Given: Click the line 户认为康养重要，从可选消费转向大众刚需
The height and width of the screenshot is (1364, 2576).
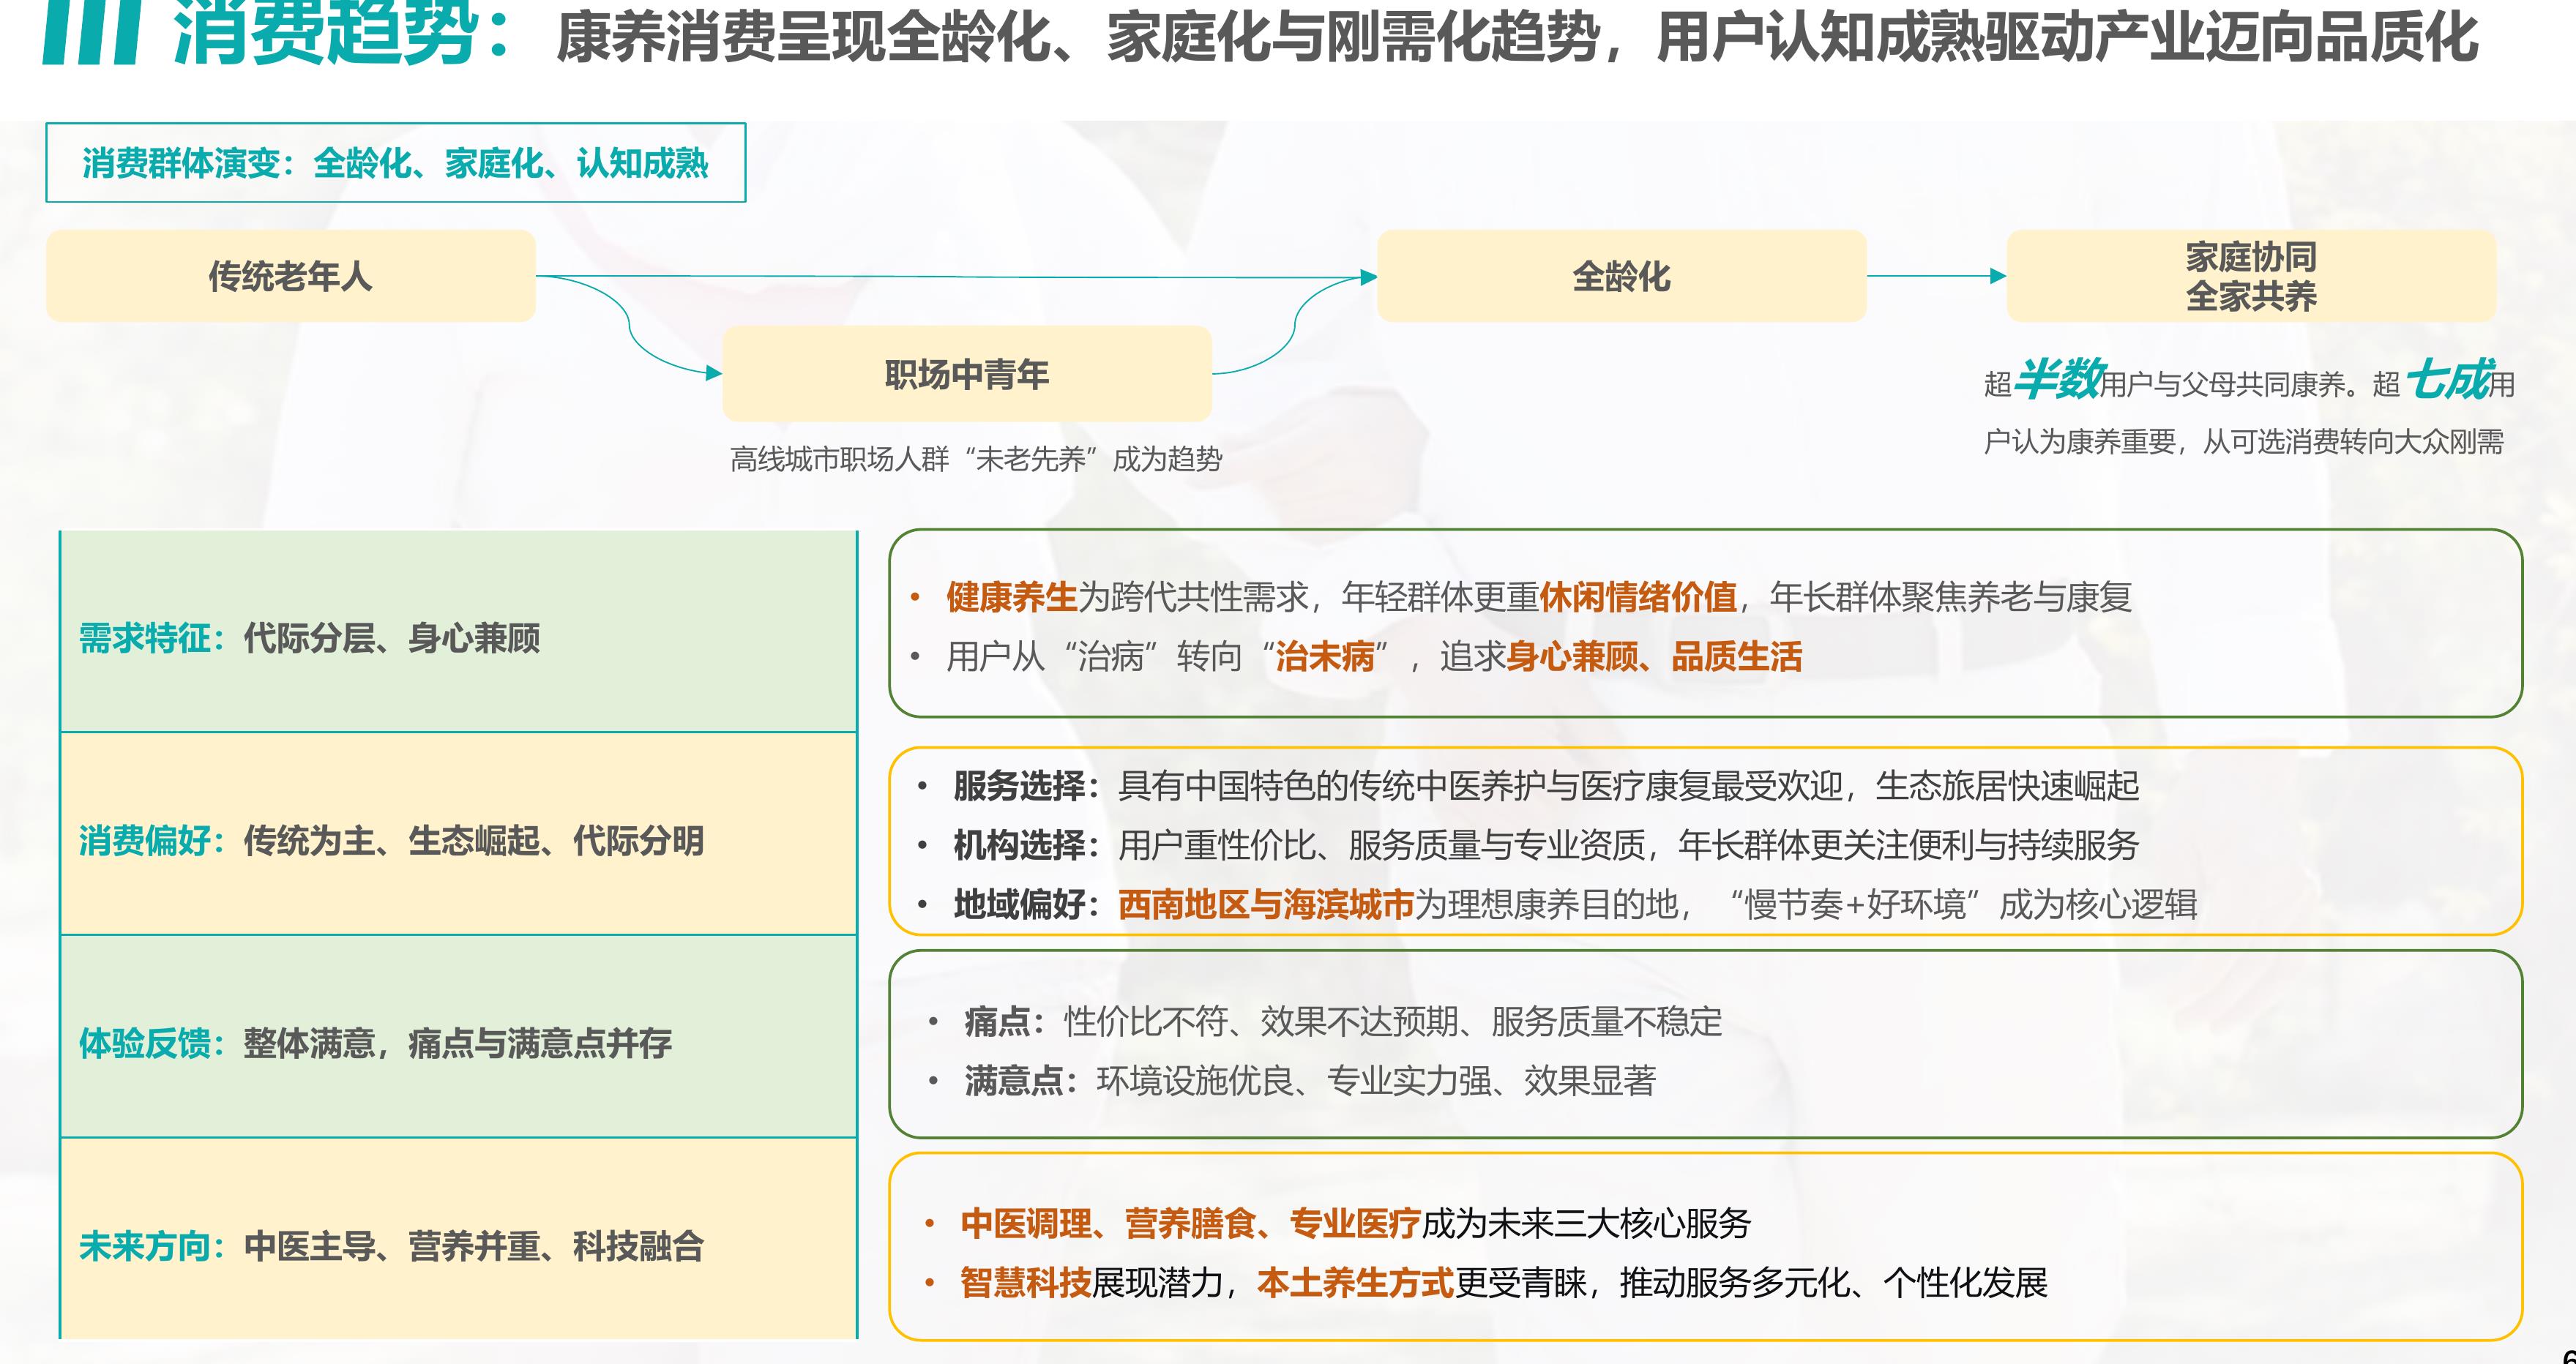Looking at the screenshot, I should [x=2244, y=441].
